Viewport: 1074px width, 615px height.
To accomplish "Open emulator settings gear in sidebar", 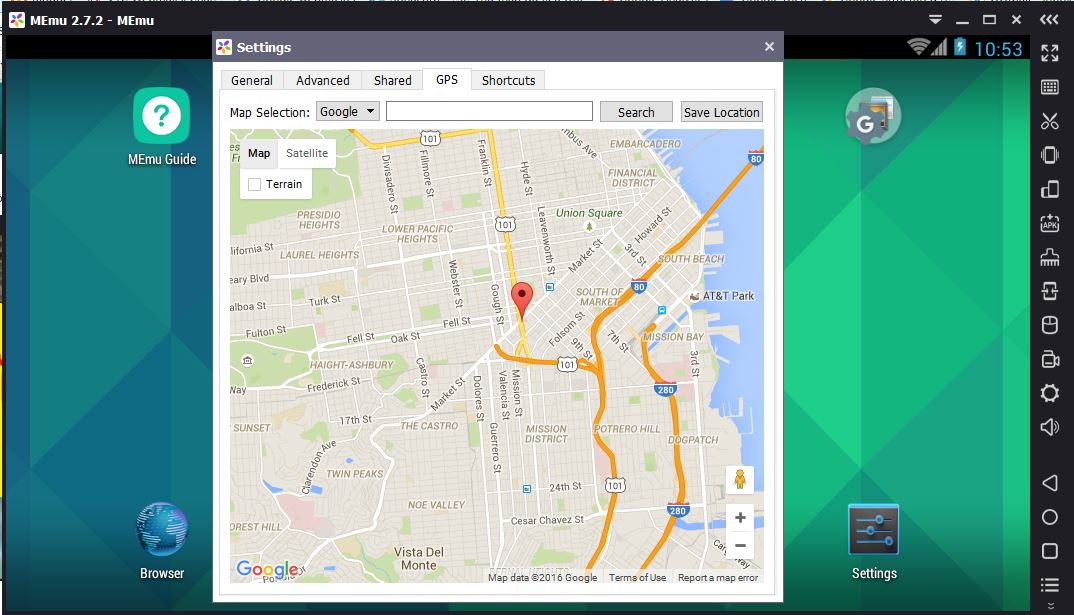I will tap(1049, 393).
